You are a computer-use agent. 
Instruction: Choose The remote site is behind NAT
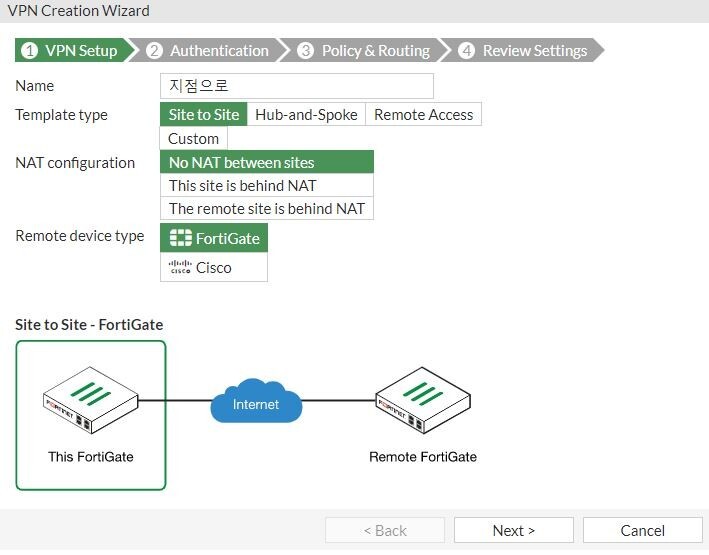267,208
